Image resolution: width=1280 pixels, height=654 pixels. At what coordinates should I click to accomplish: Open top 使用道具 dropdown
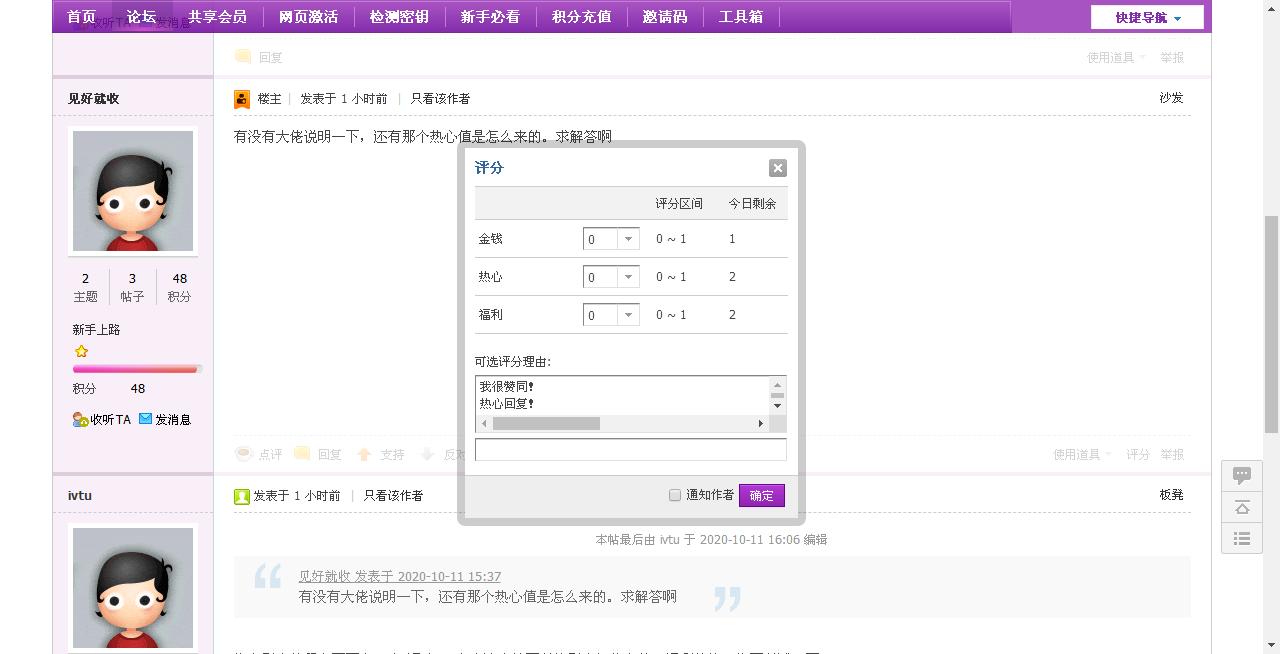click(x=1116, y=58)
